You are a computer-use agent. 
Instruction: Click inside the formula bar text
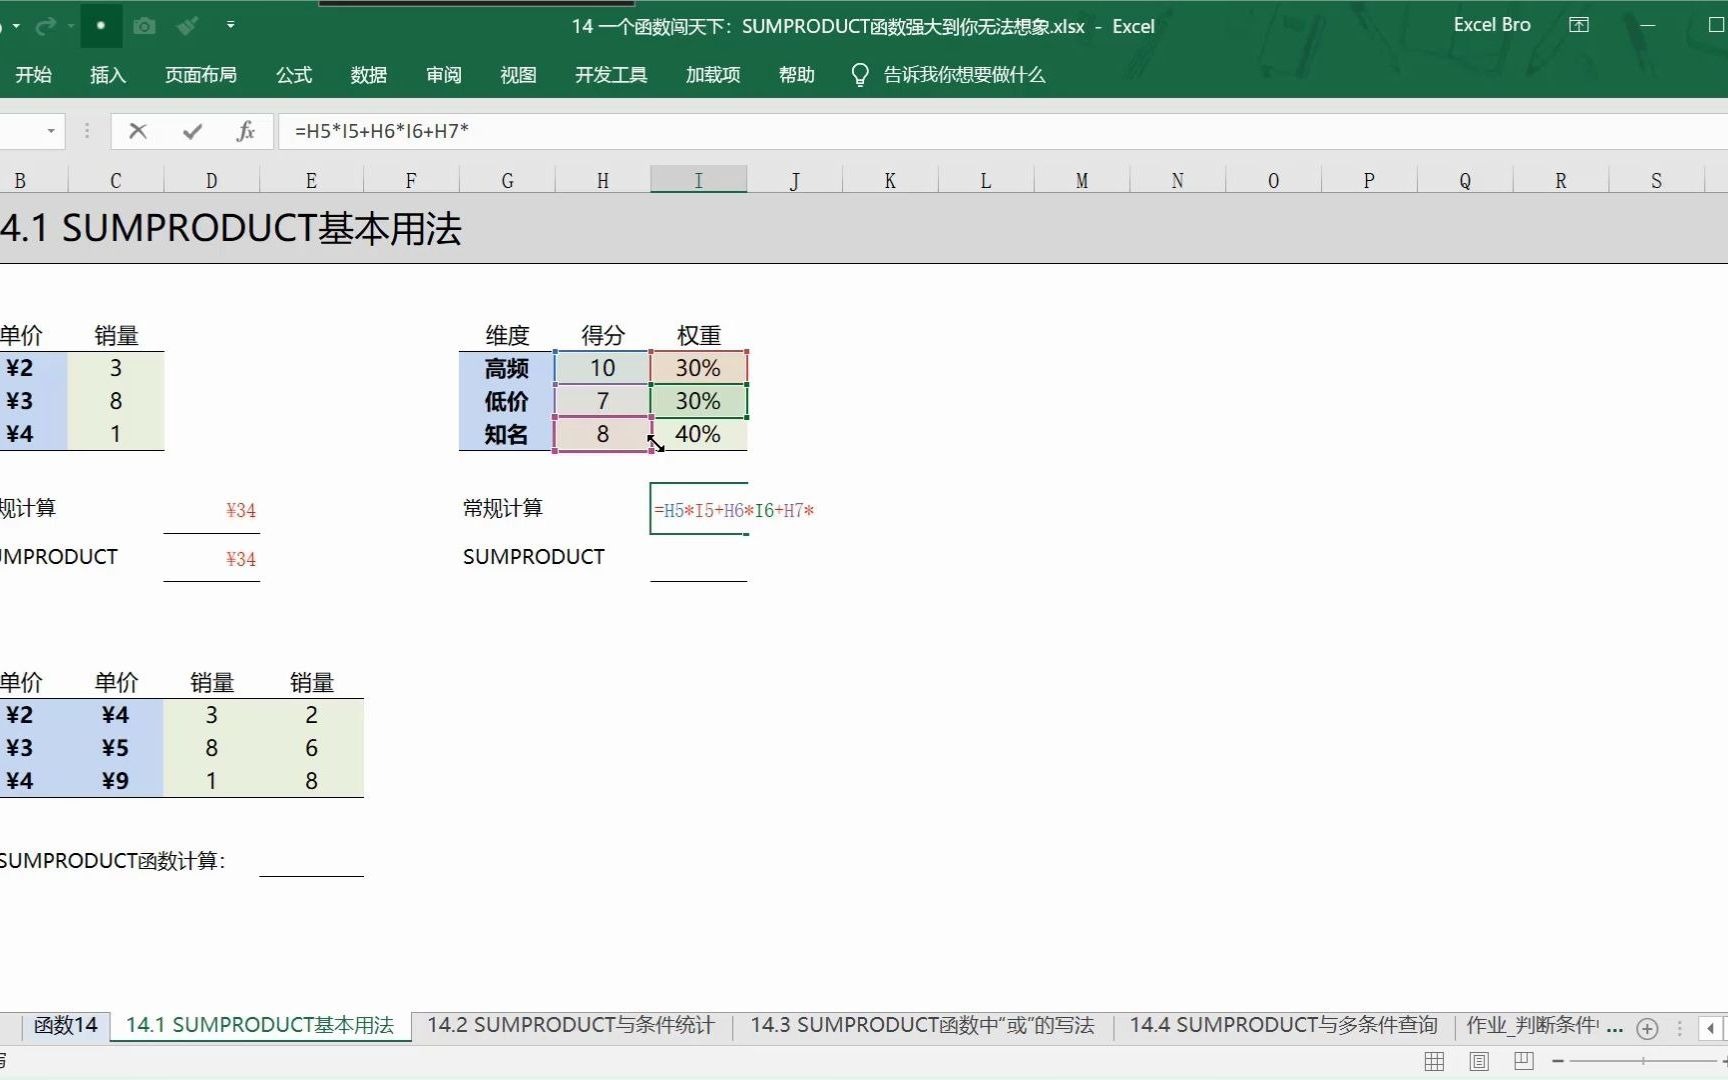(x=382, y=131)
